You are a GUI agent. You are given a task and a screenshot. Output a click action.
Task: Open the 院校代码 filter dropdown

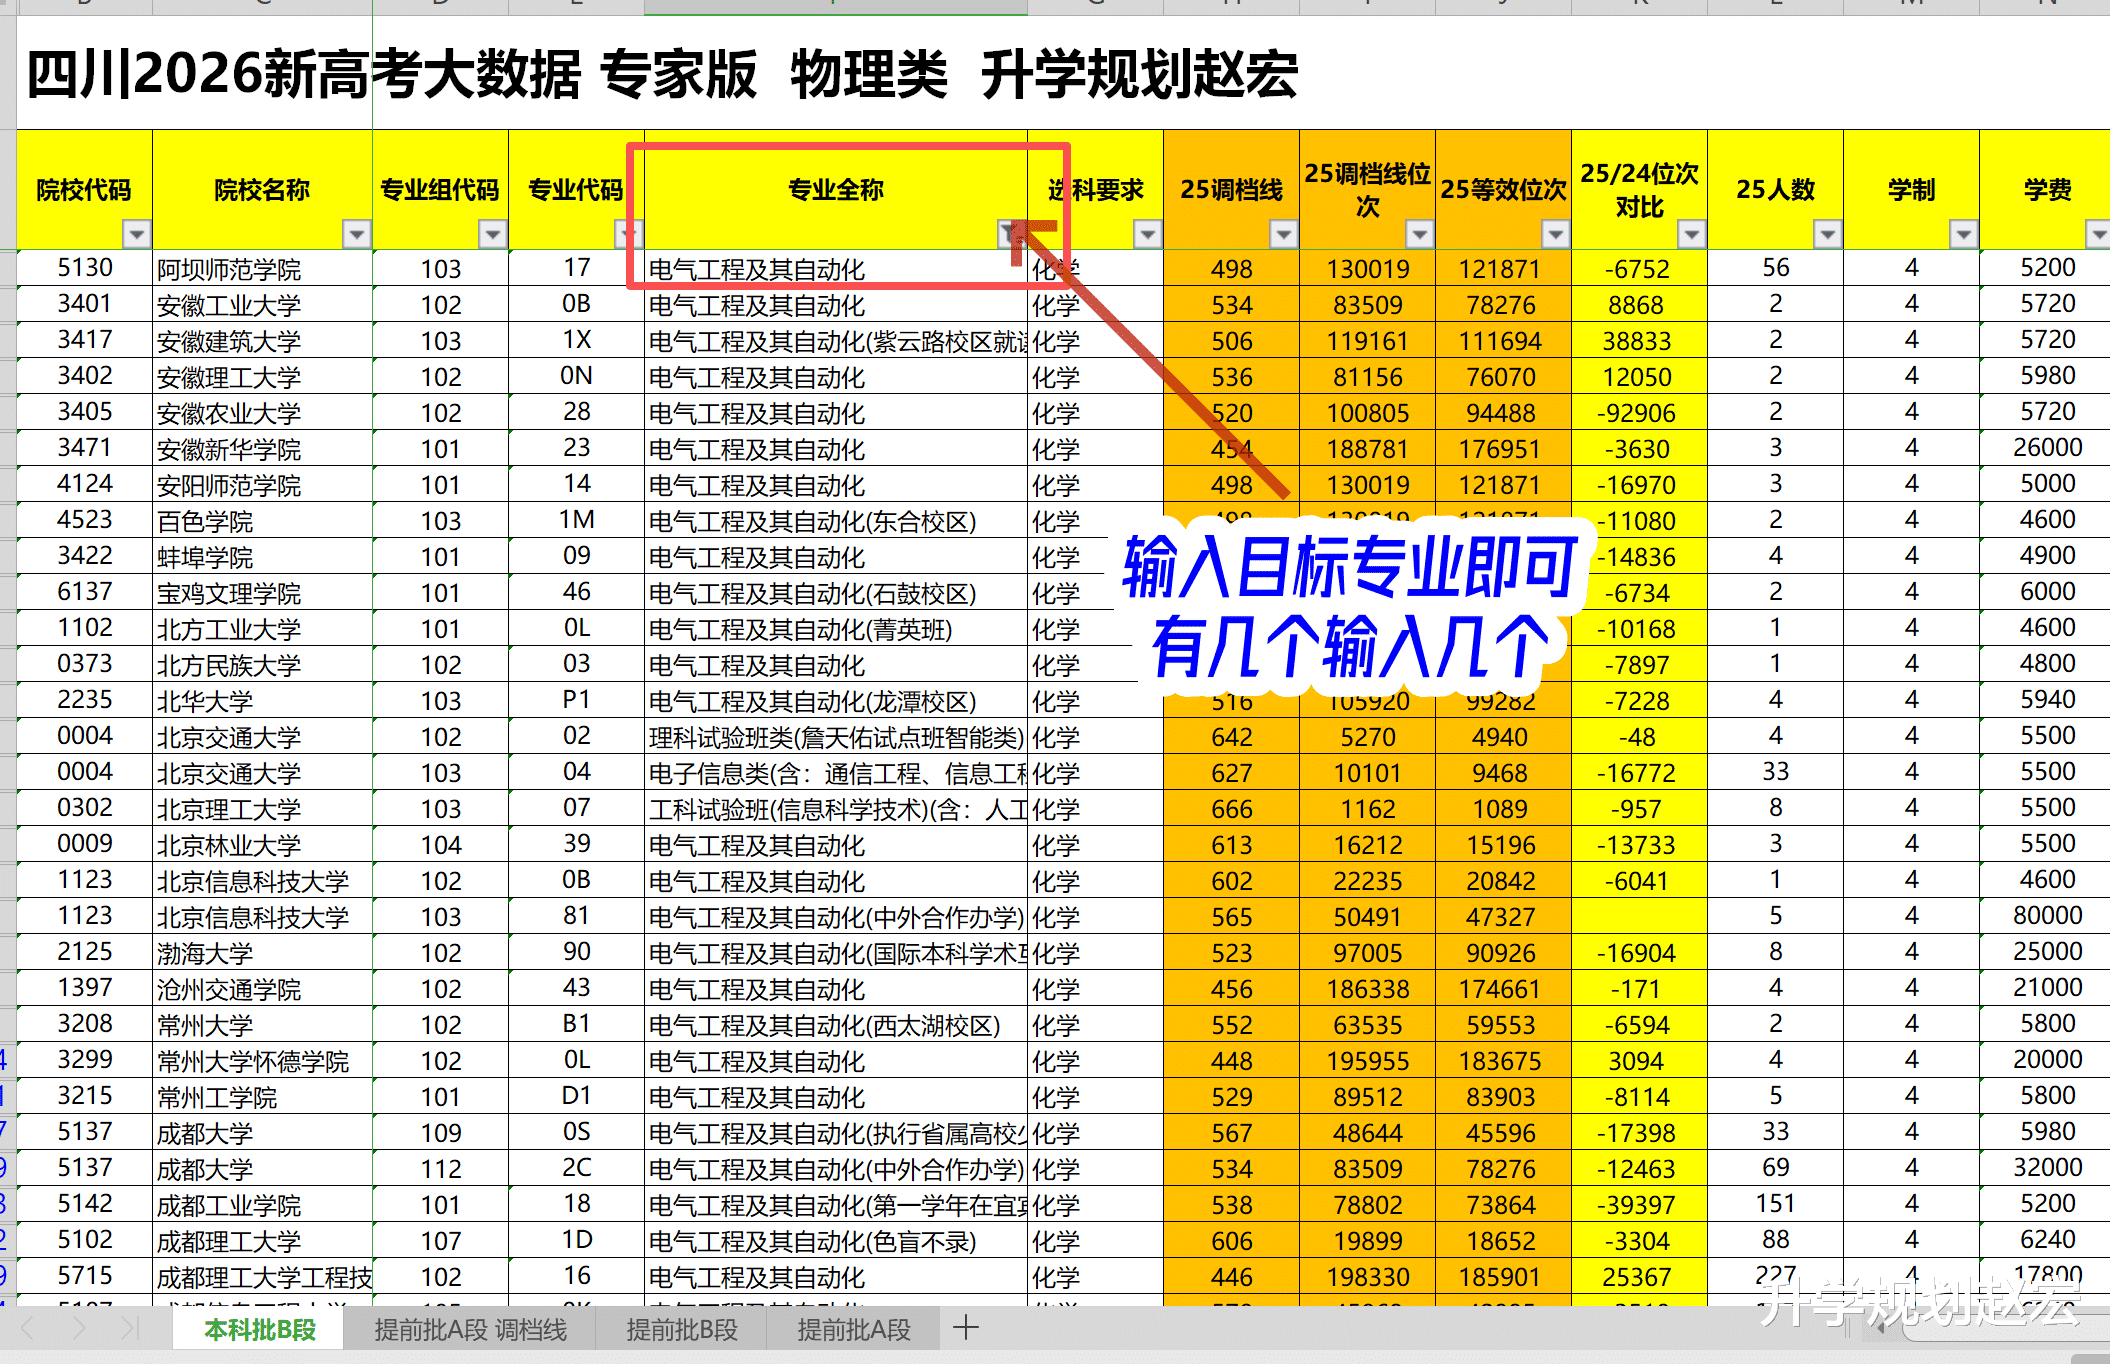[x=136, y=234]
